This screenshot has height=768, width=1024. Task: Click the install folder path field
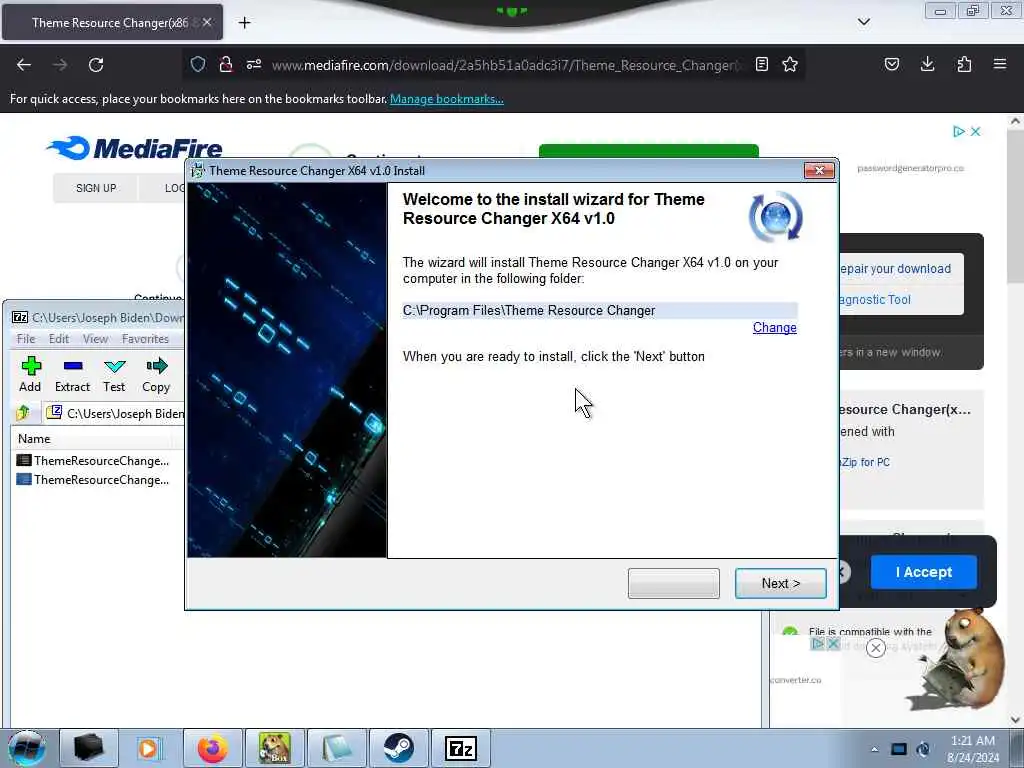[600, 311]
